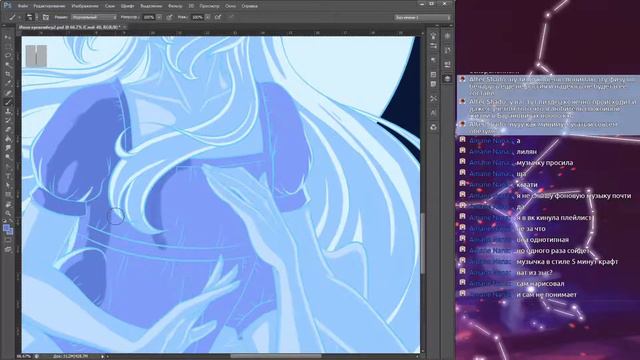Image resolution: width=640 pixels, height=360 pixels.
Task: Open the Справка menu
Action: point(249,6)
